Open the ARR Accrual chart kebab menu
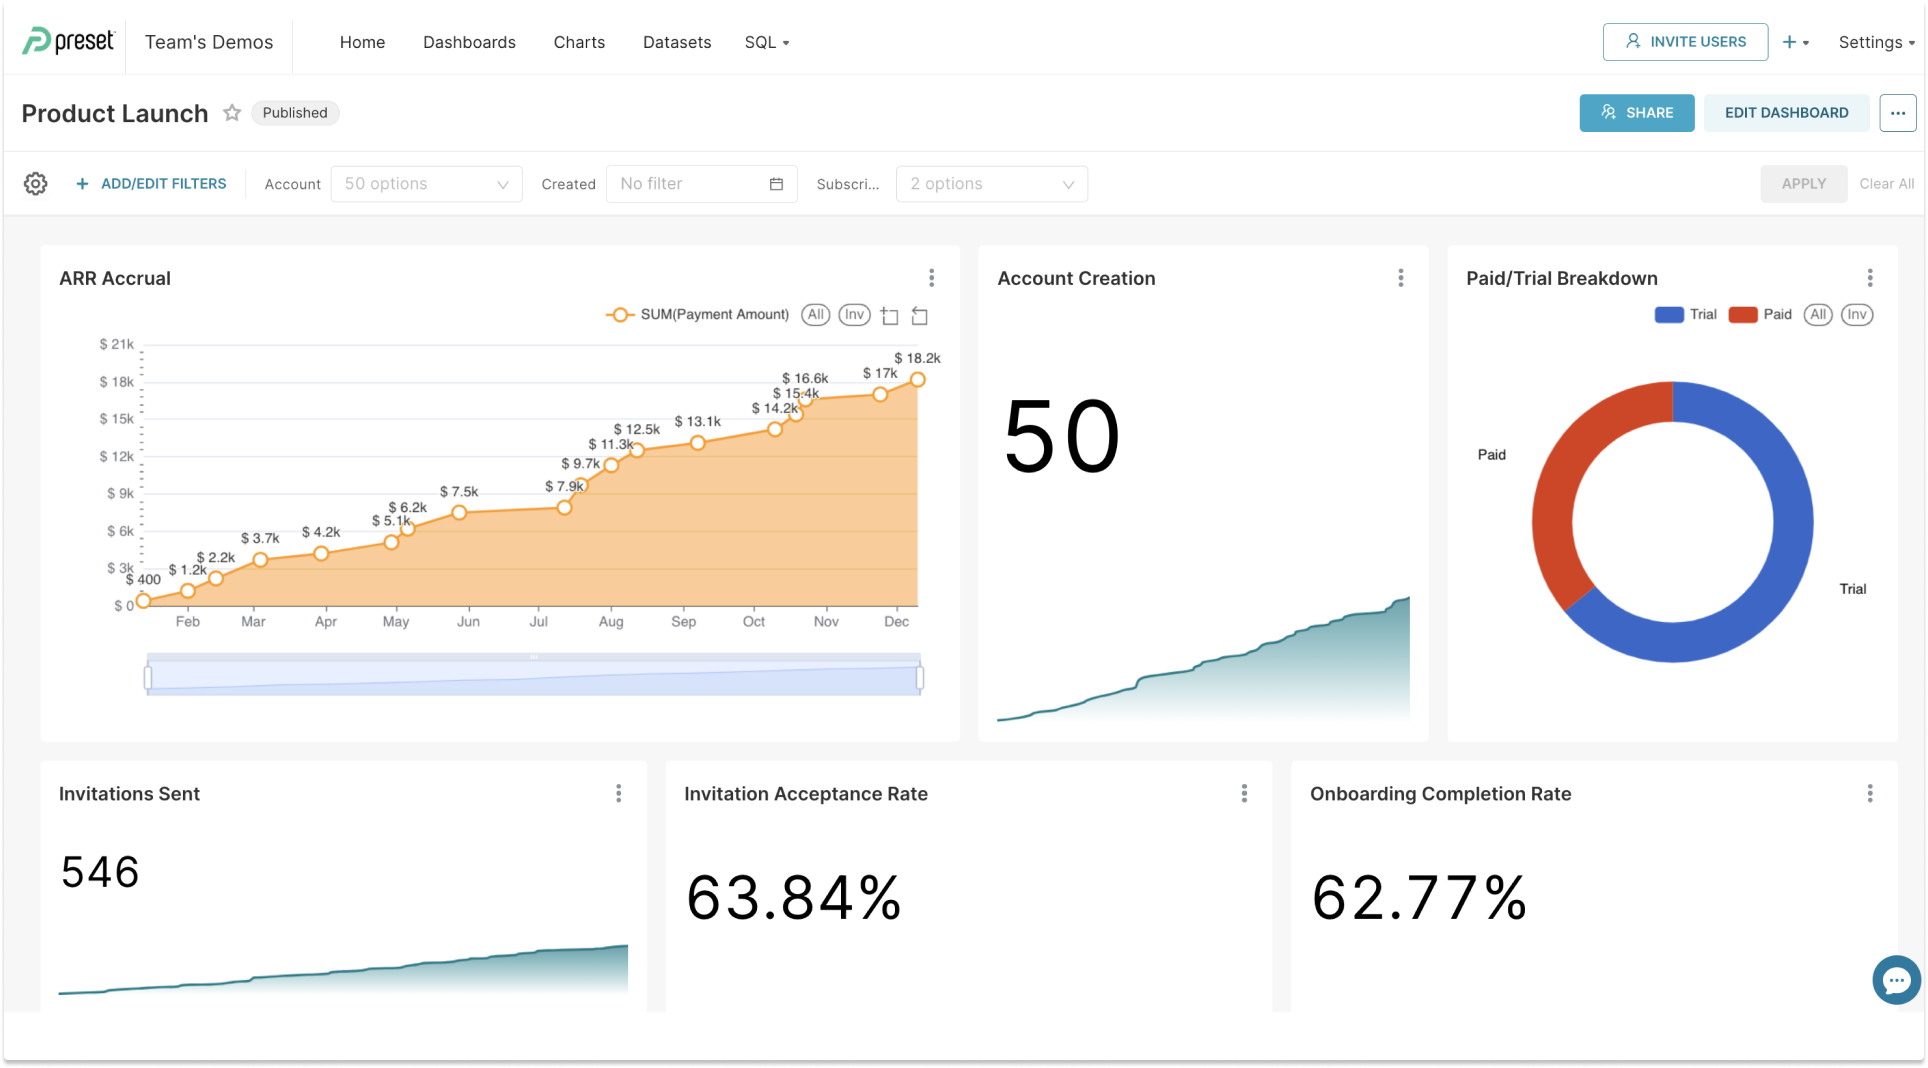The height and width of the screenshot is (1068, 1928). 931,278
